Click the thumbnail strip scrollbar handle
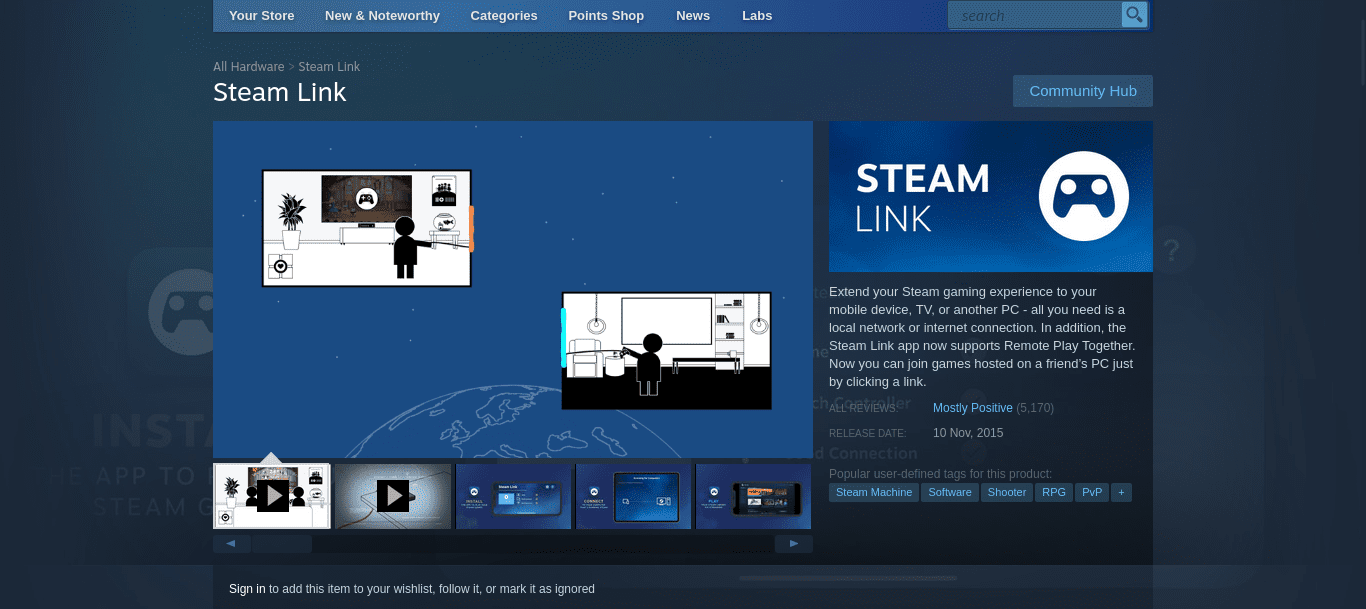 [x=282, y=544]
